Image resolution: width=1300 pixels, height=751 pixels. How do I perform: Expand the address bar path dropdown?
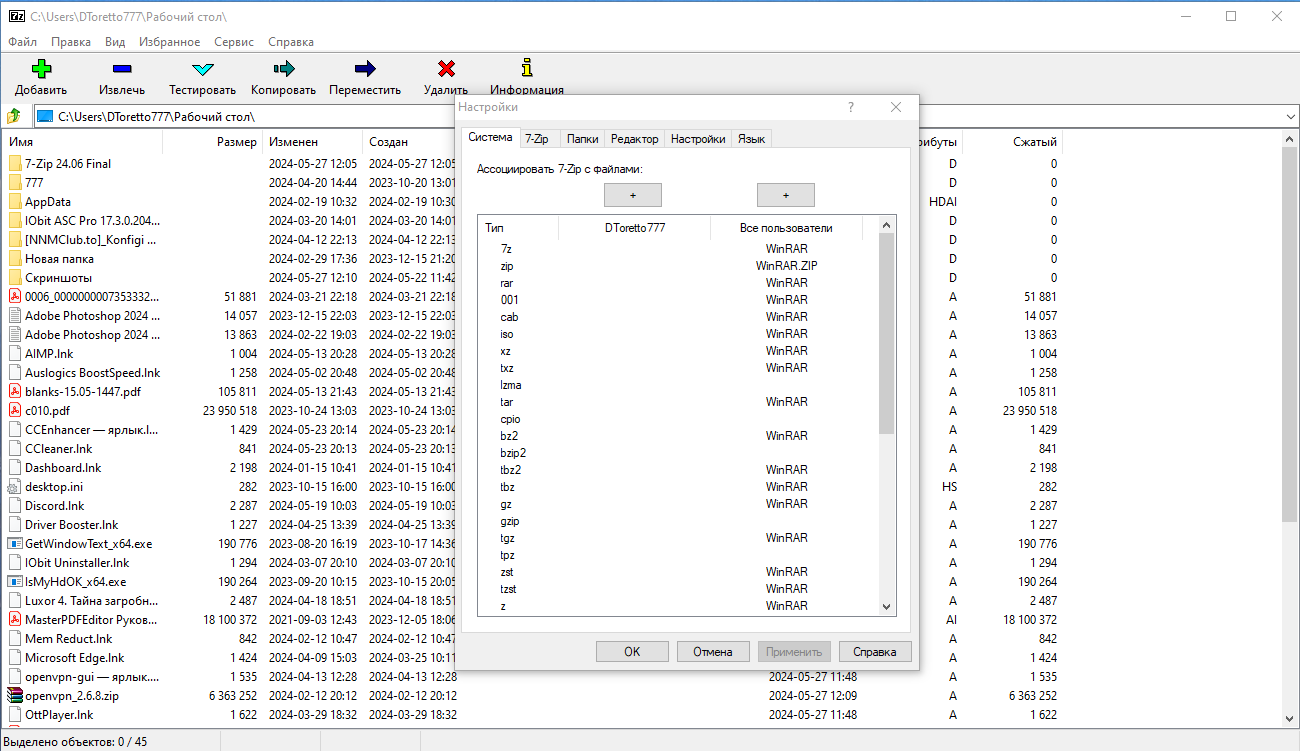point(1289,117)
